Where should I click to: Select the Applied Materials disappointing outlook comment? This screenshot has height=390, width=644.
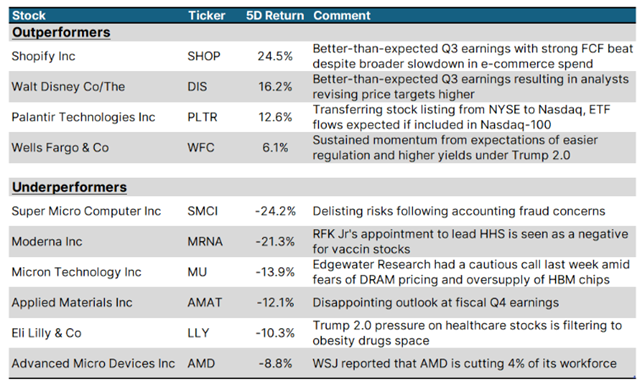[436, 303]
